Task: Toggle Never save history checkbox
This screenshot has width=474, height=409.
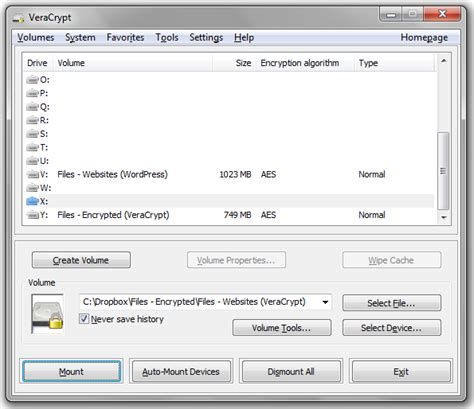Action: pos(84,319)
